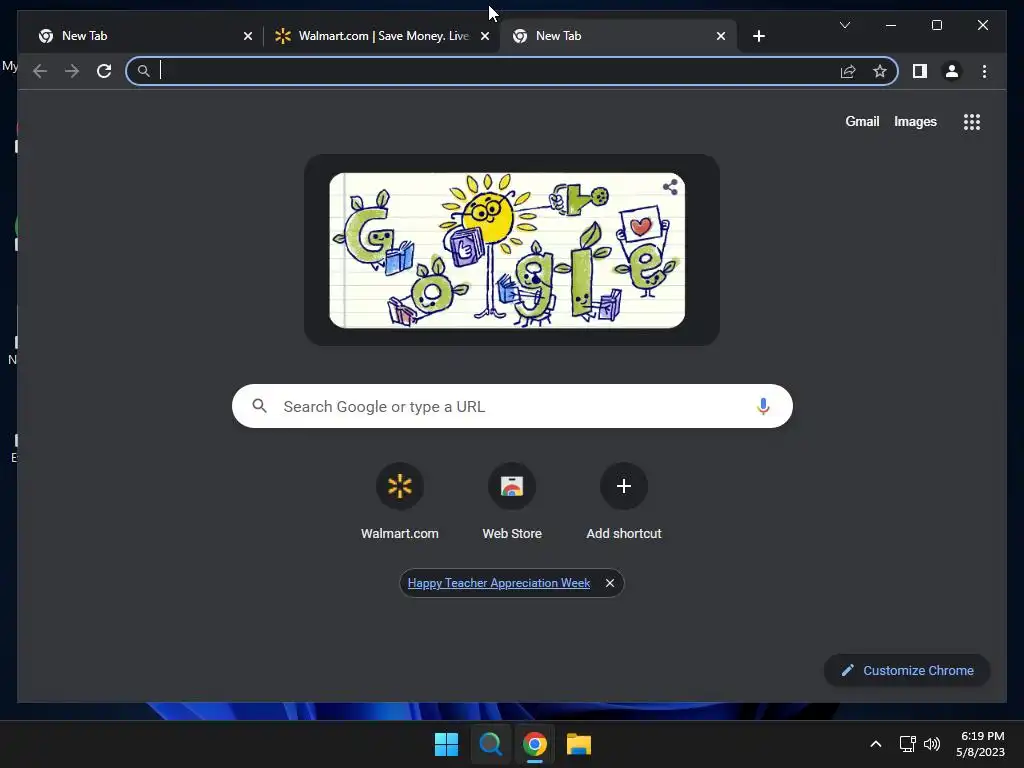Share this page icon in address bar
The height and width of the screenshot is (768, 1024).
848,71
